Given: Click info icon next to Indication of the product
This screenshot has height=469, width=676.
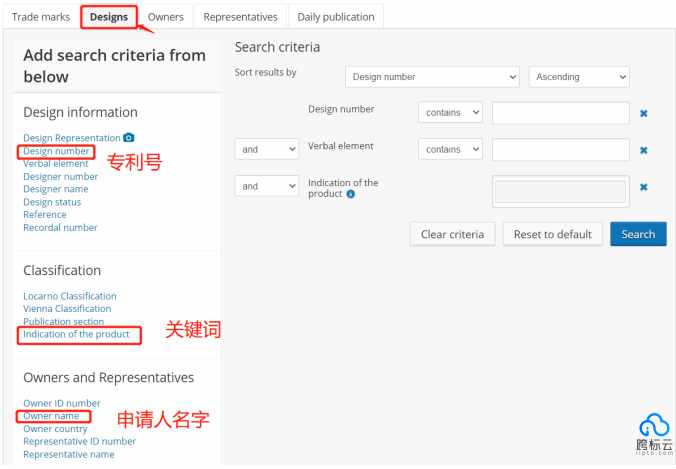Looking at the screenshot, I should pyautogui.click(x=351, y=194).
